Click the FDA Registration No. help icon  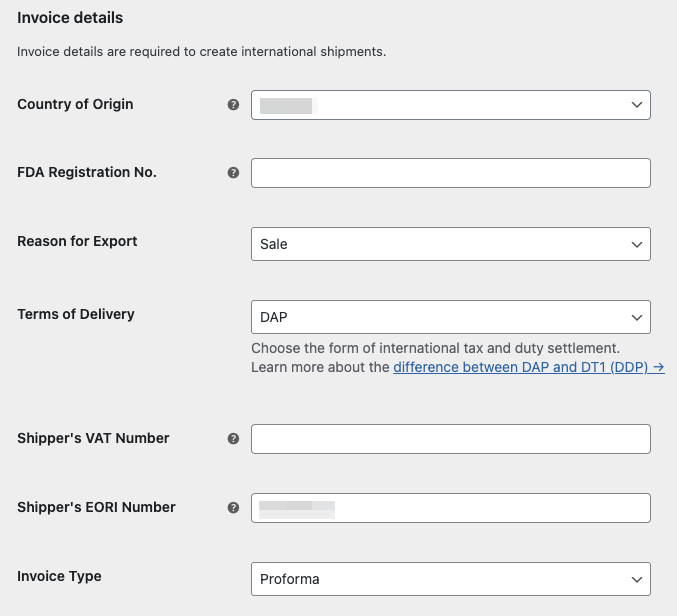click(233, 173)
